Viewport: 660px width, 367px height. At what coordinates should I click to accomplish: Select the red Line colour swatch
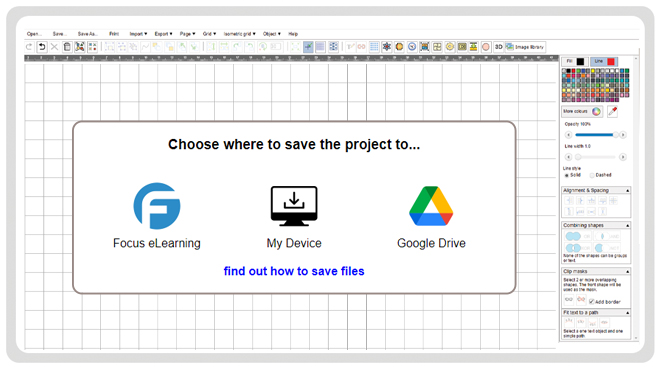(611, 61)
